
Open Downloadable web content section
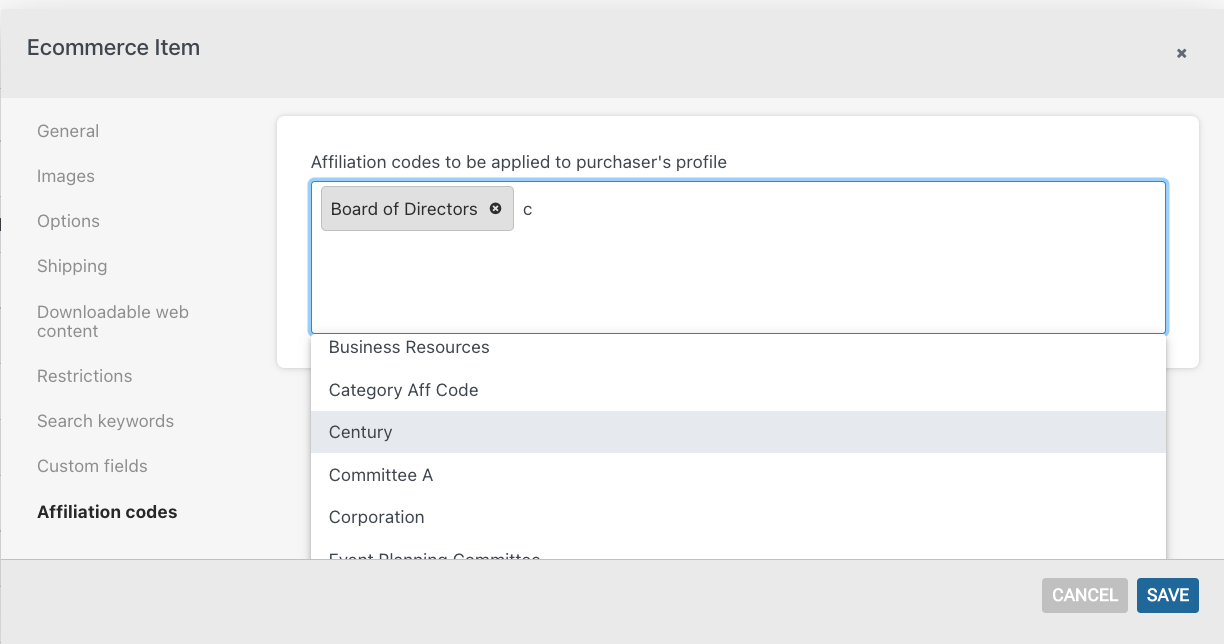pos(113,321)
